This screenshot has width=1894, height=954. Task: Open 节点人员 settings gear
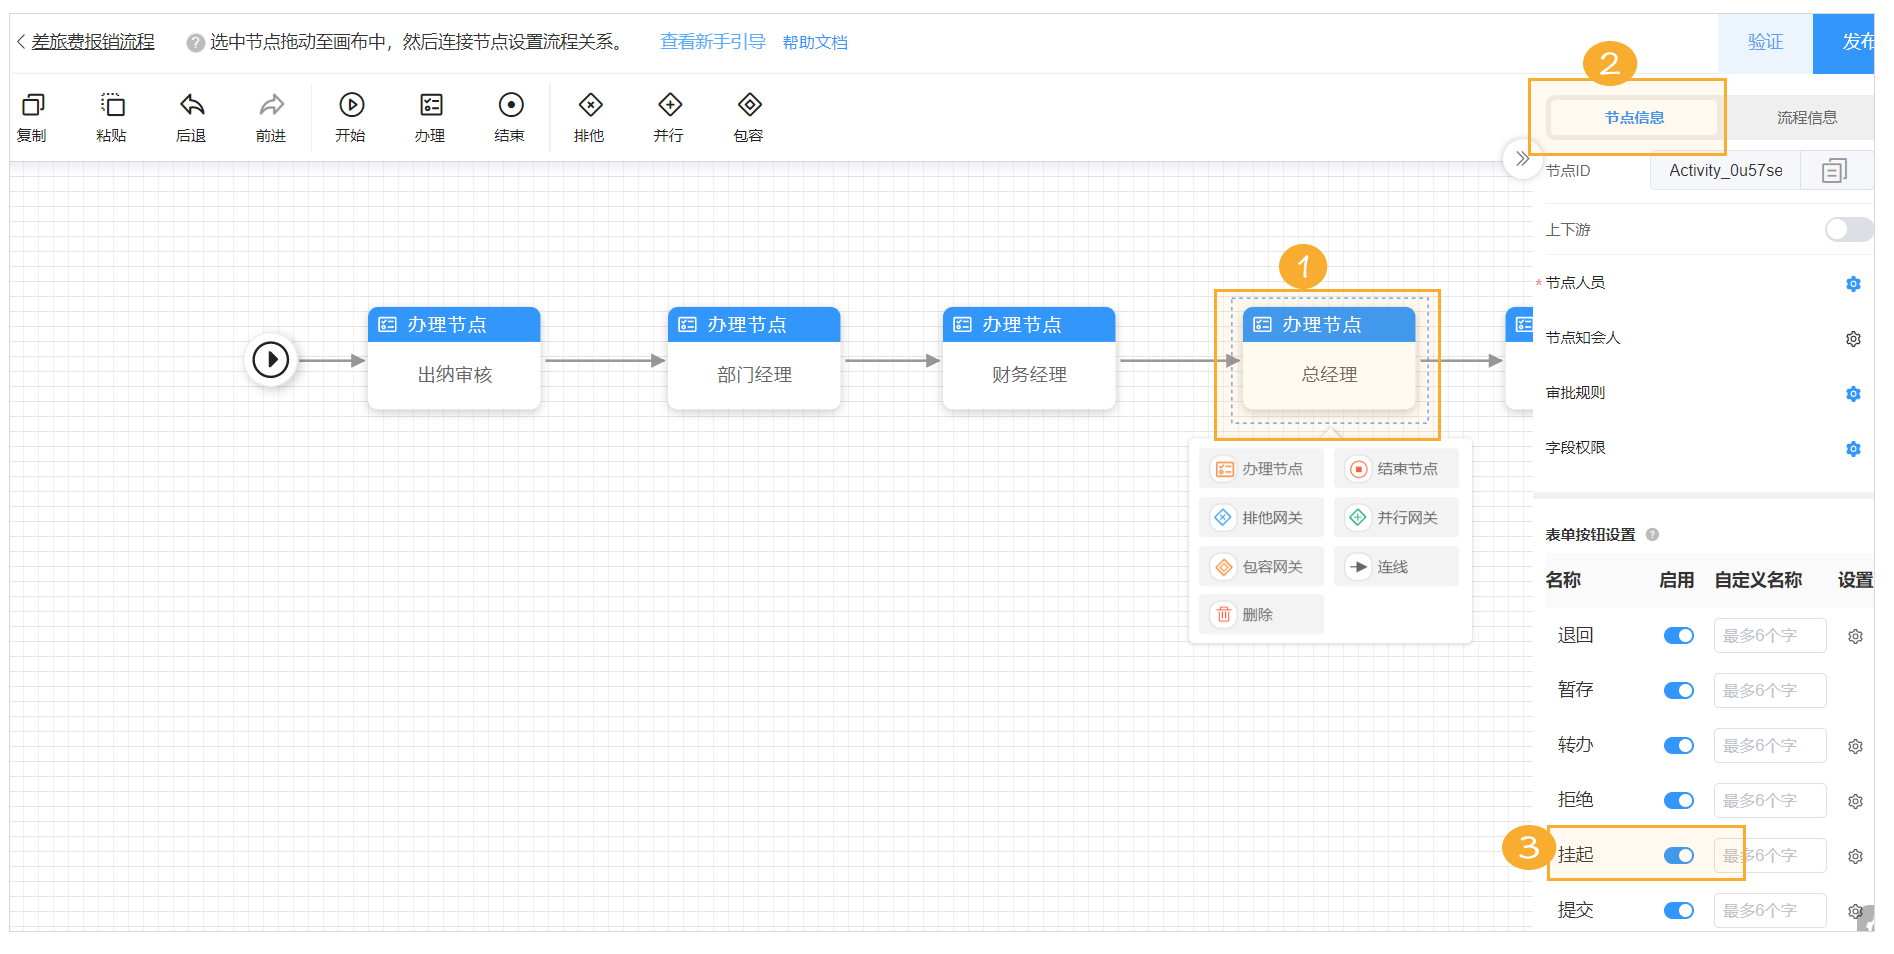click(x=1852, y=284)
